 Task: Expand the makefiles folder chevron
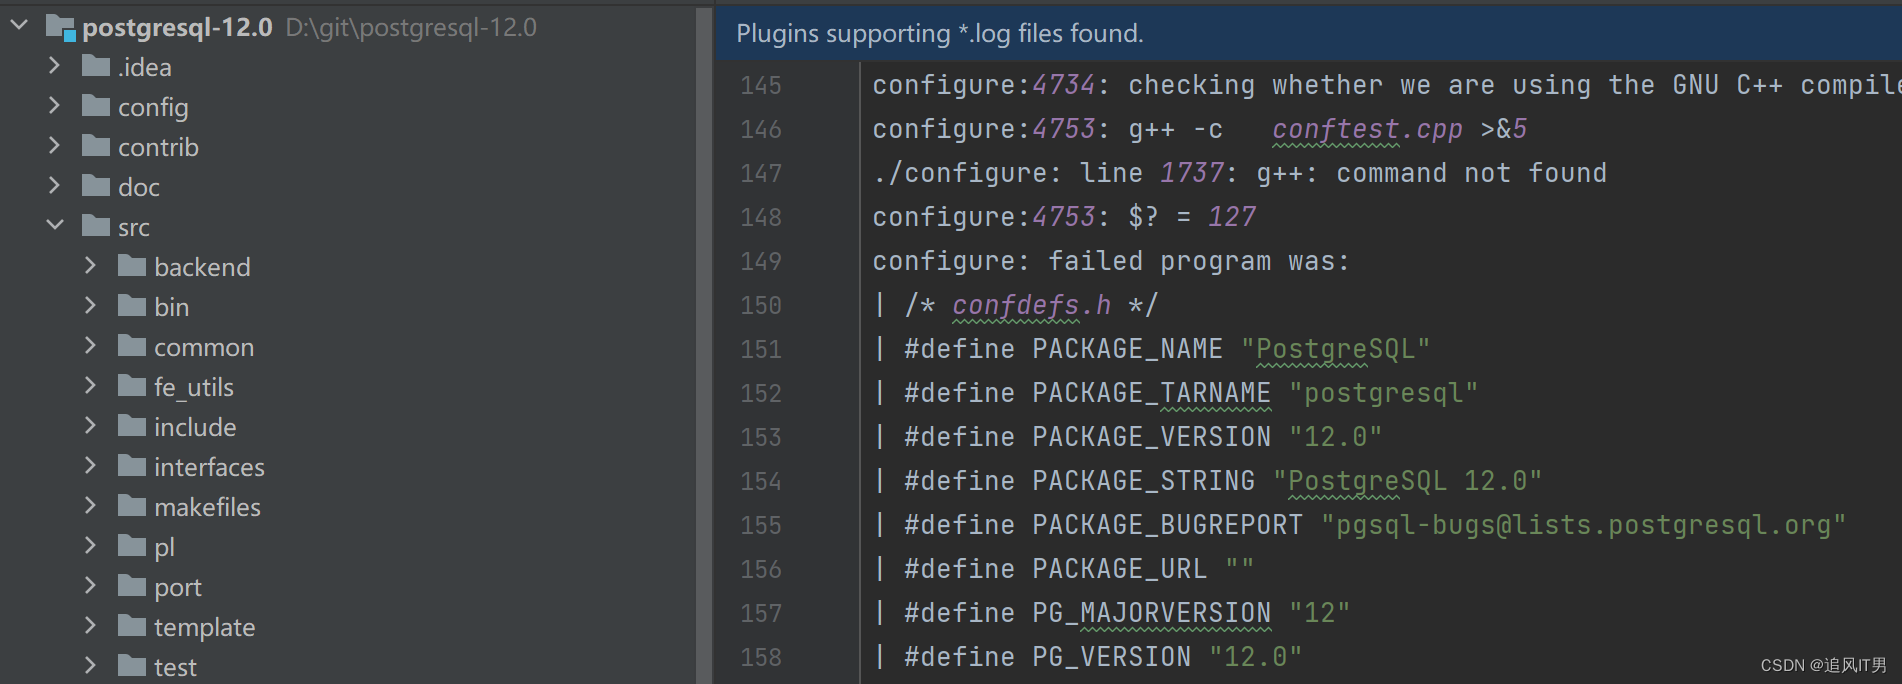tap(91, 506)
